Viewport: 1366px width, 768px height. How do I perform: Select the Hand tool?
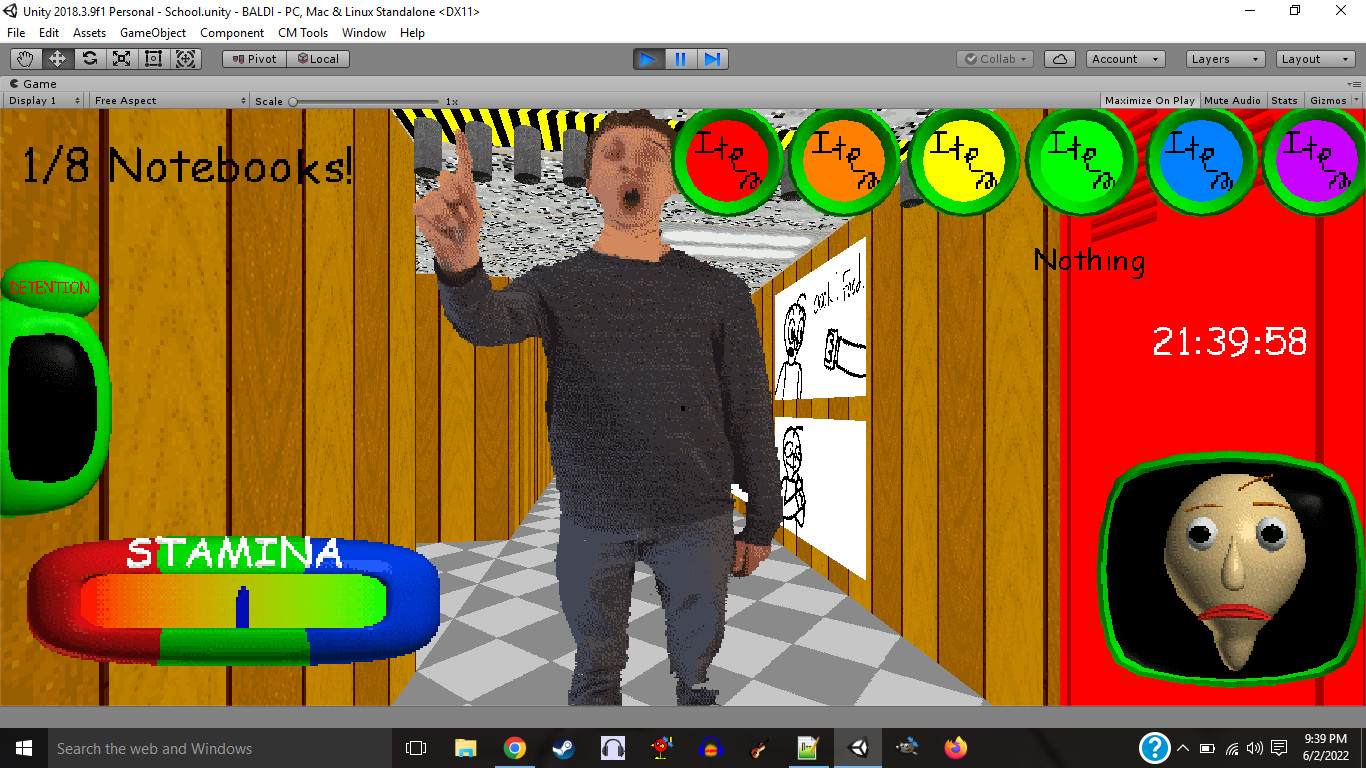tap(25, 58)
